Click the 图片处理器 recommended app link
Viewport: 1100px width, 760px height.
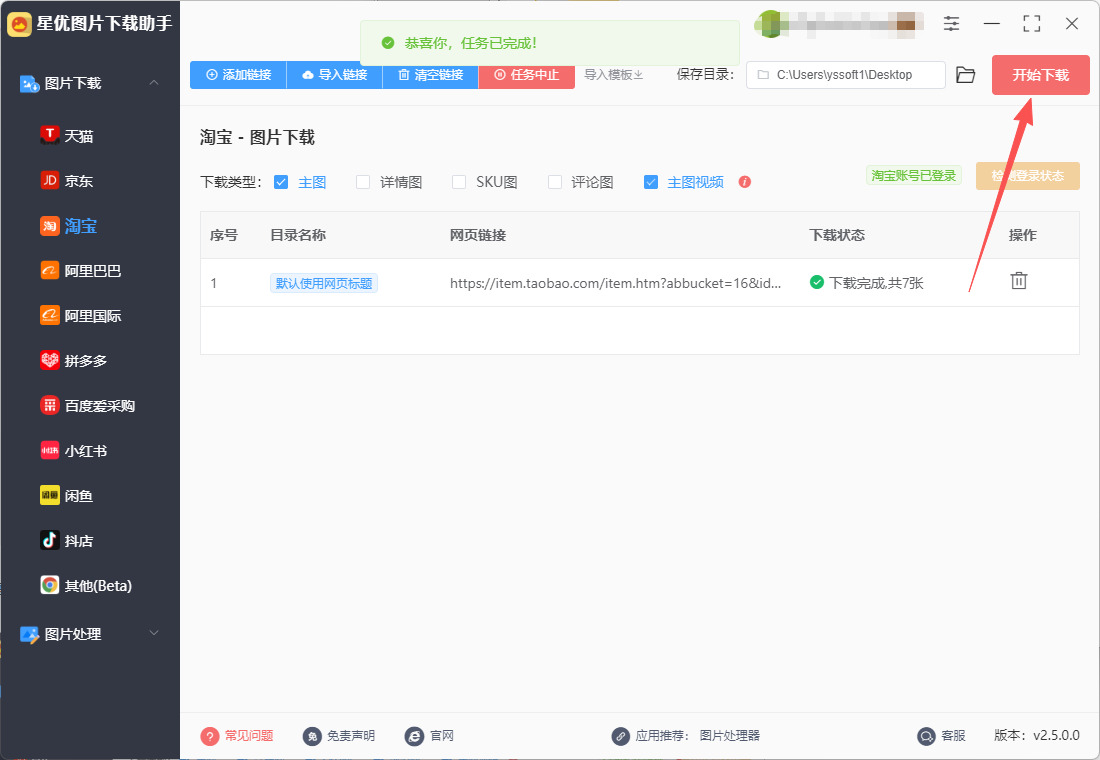tap(730, 735)
